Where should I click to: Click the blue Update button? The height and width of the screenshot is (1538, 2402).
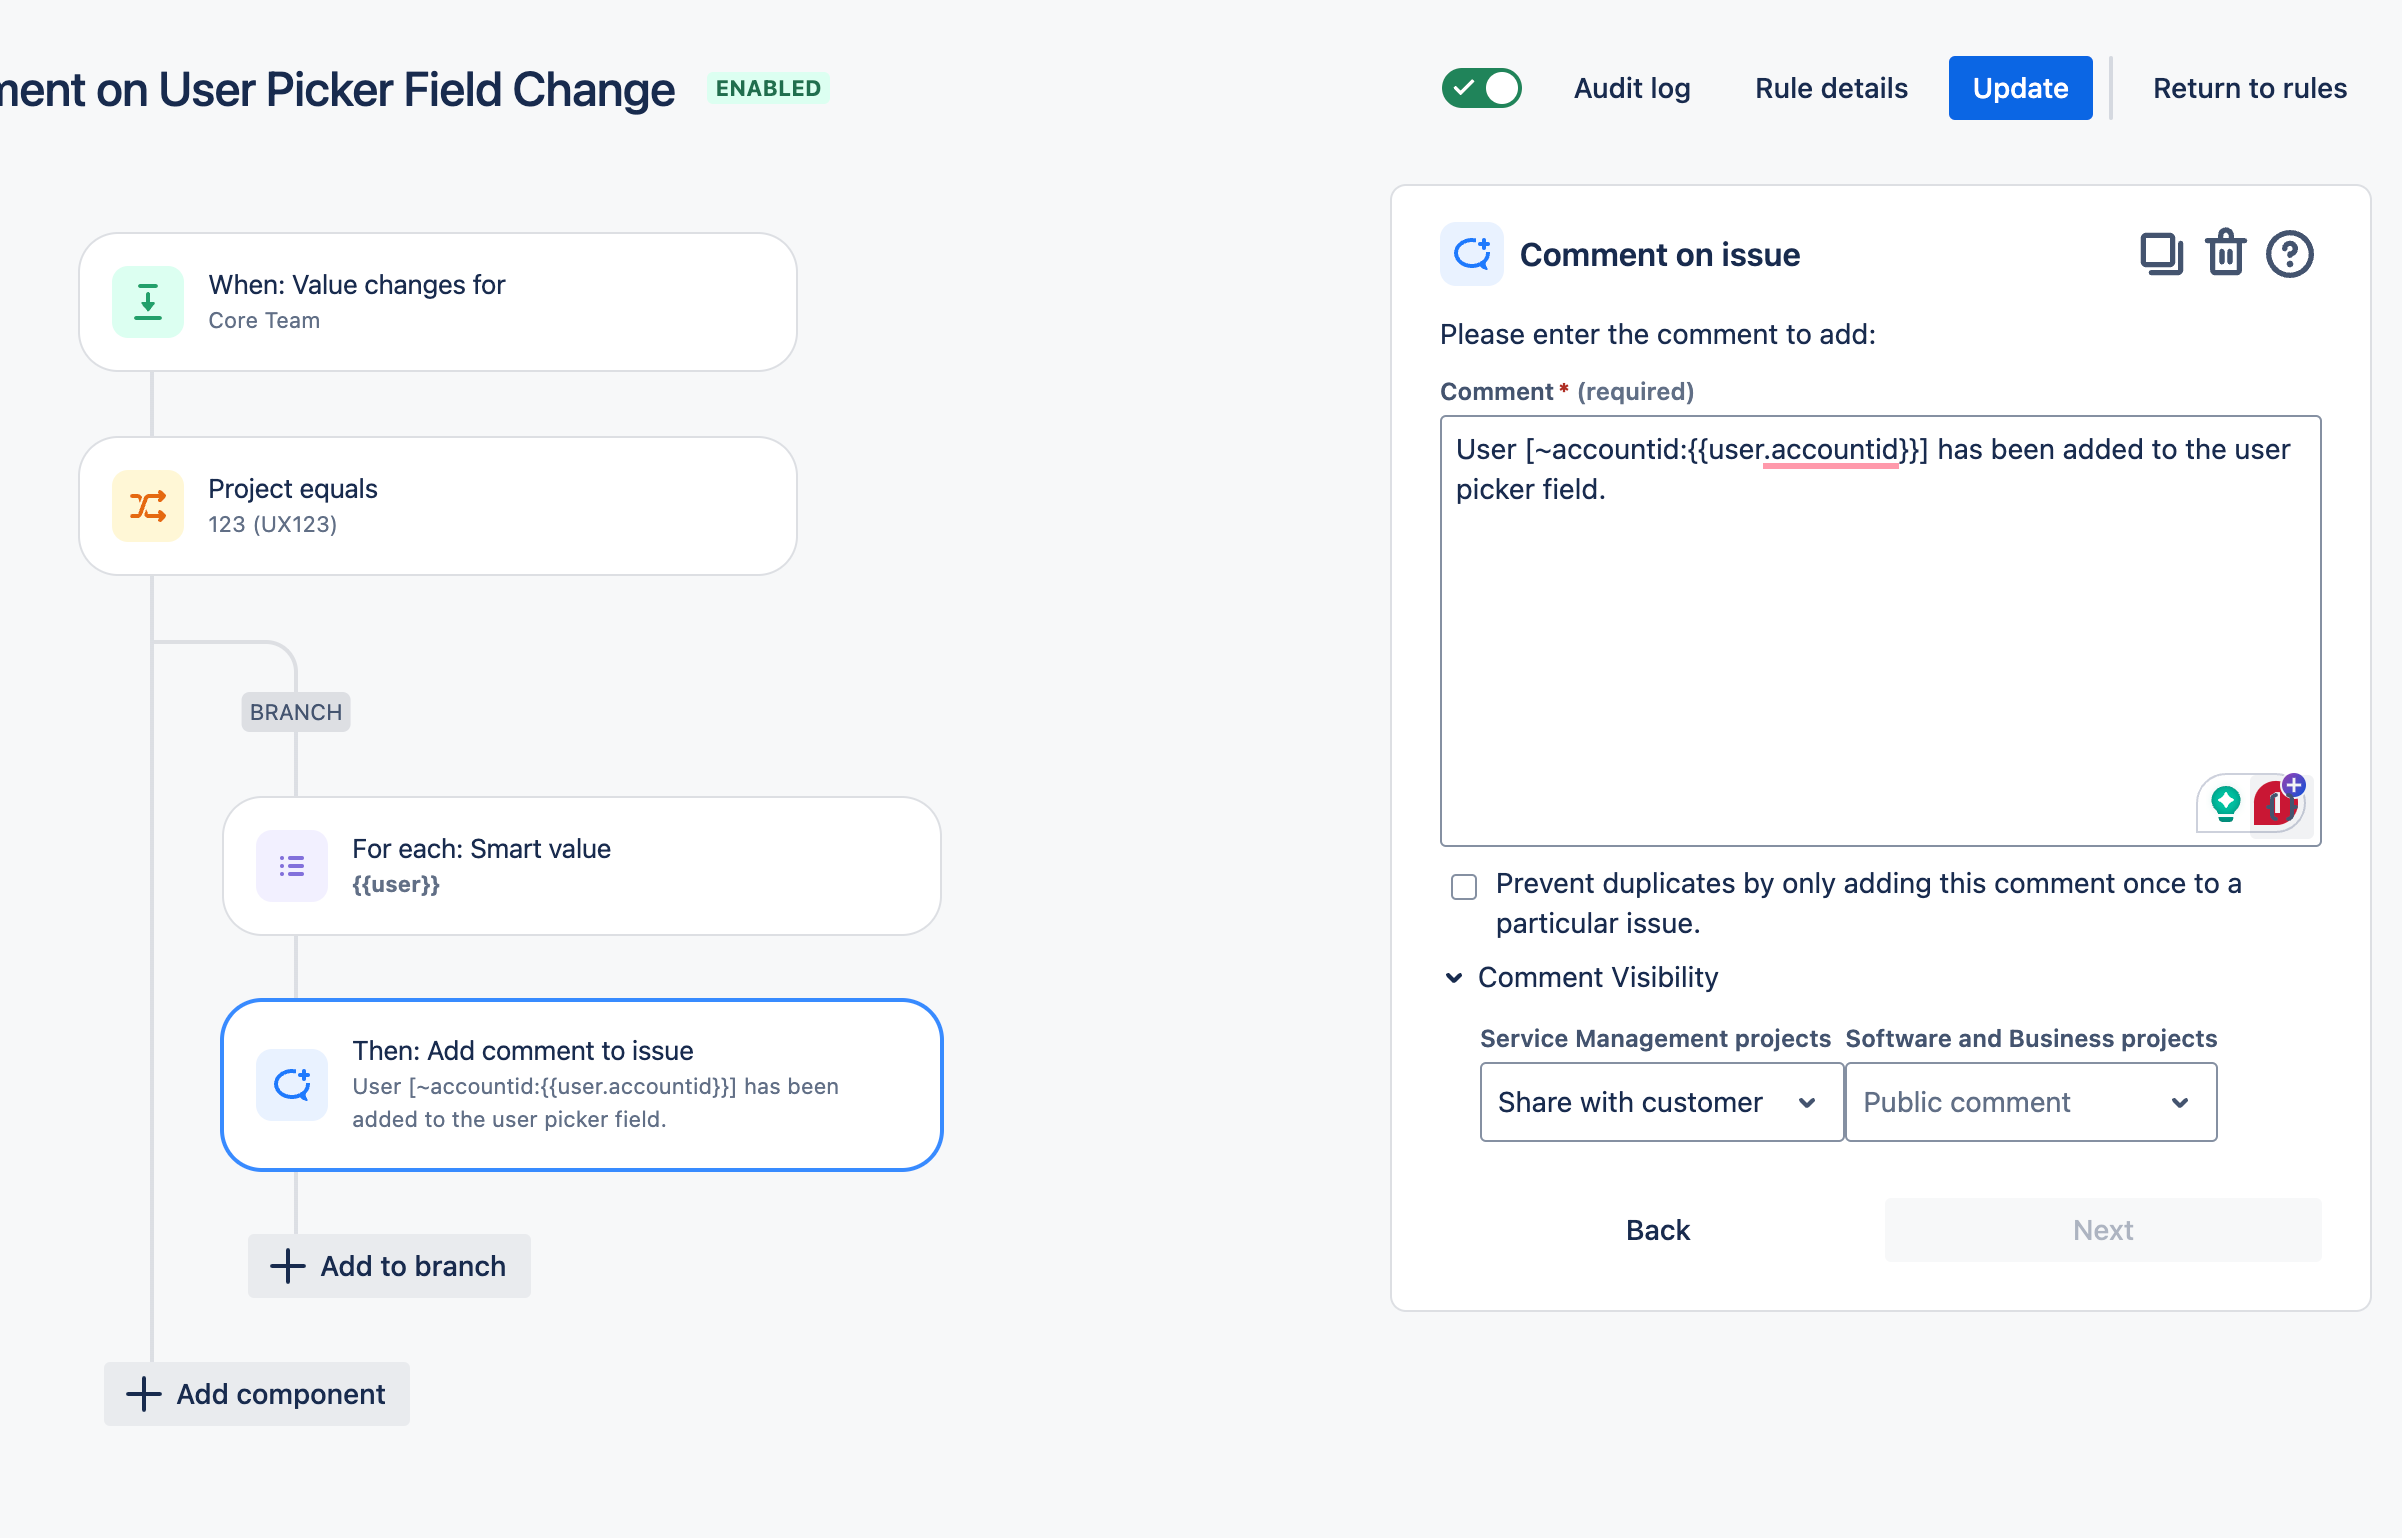click(2020, 88)
